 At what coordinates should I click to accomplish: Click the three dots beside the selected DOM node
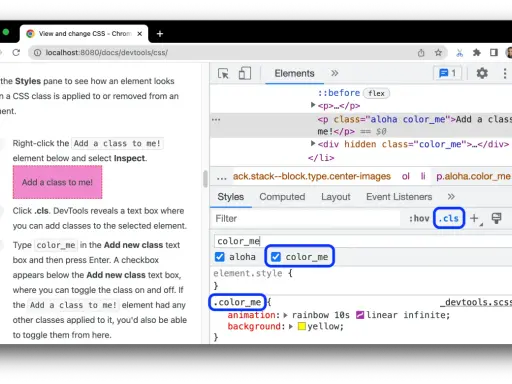[x=216, y=119]
